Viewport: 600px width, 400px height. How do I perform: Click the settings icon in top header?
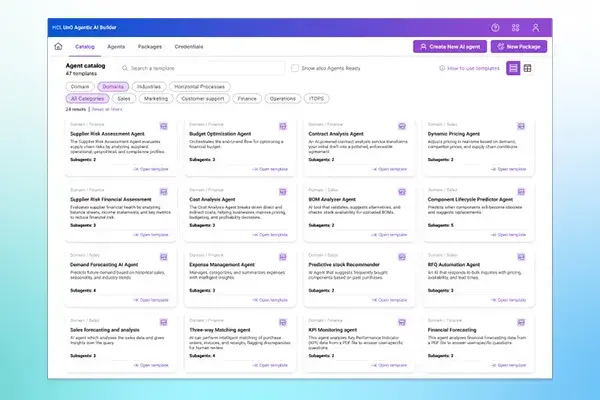click(x=516, y=28)
